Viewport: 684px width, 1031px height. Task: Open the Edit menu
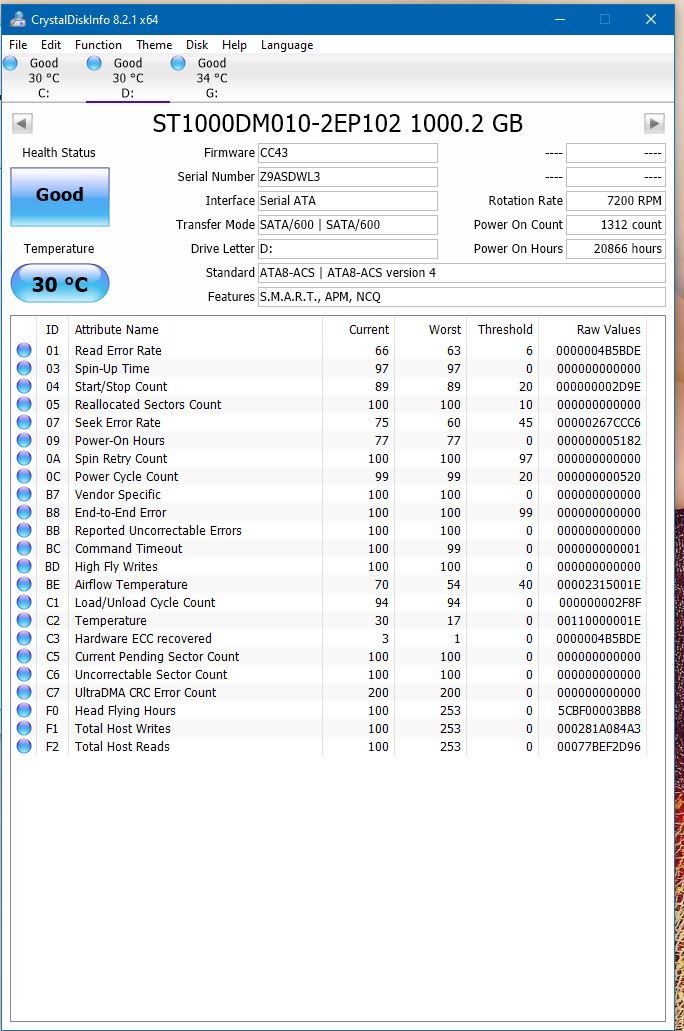click(x=51, y=45)
